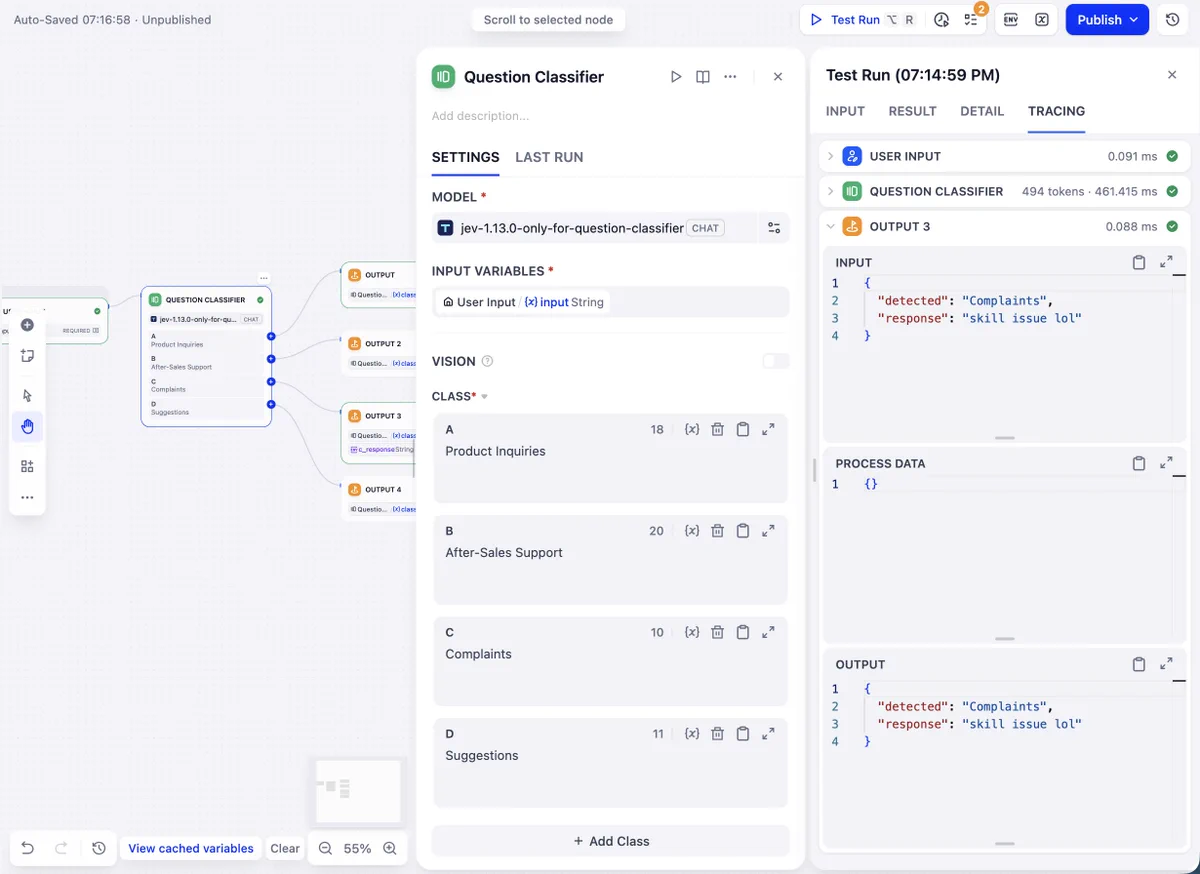Viewport: 1200px width, 874px height.
Task: Open the Question Classifier canvas node ellipsis menu
Action: 264,278
